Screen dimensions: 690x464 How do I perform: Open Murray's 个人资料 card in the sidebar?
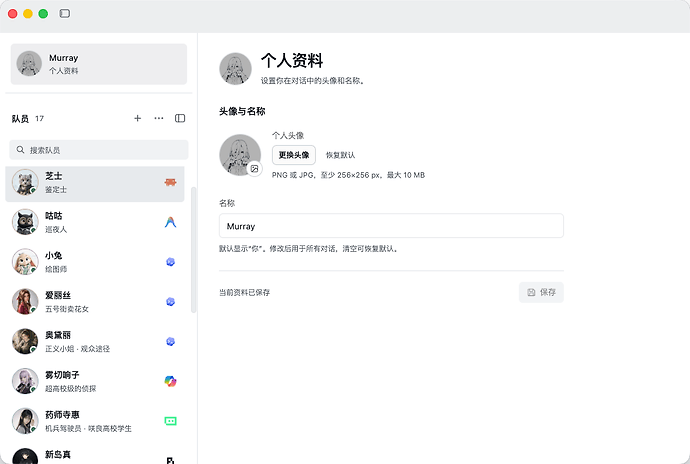click(99, 64)
